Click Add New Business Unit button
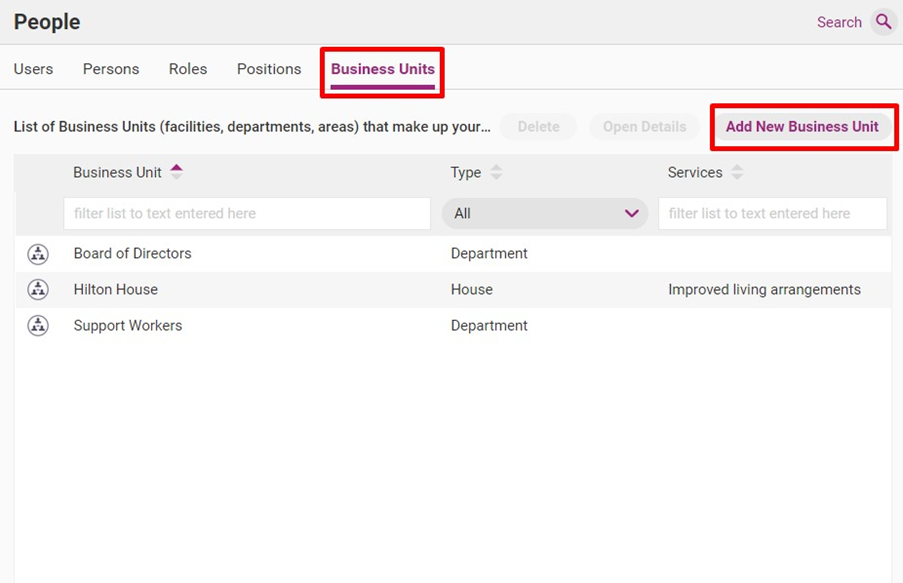This screenshot has height=583, width=903. pyautogui.click(x=802, y=127)
